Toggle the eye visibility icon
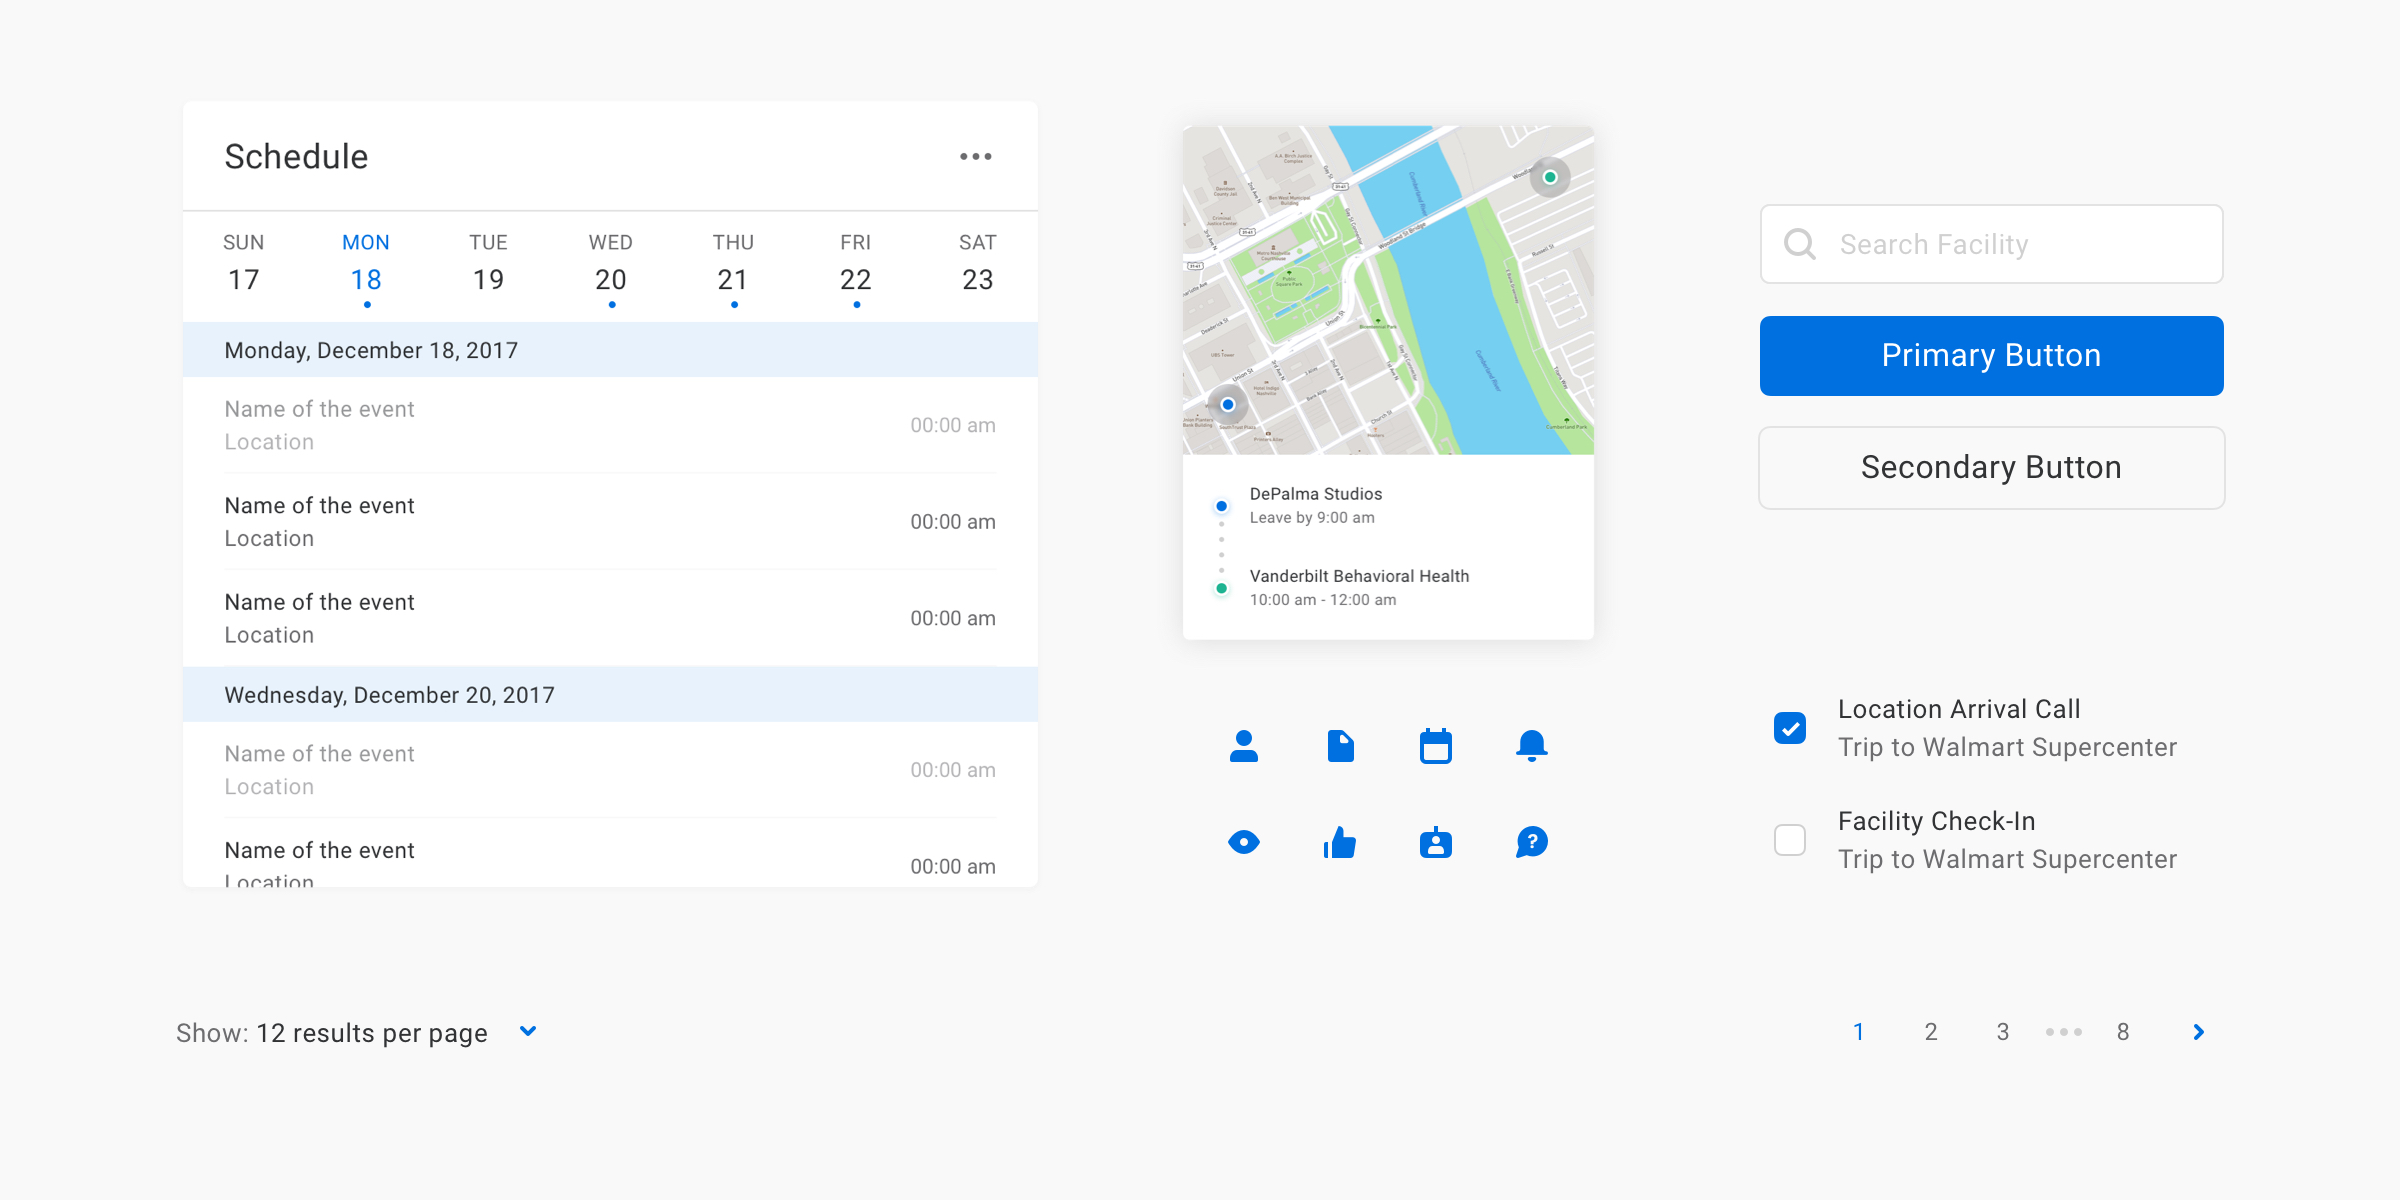The height and width of the screenshot is (1200, 2400). [1243, 843]
